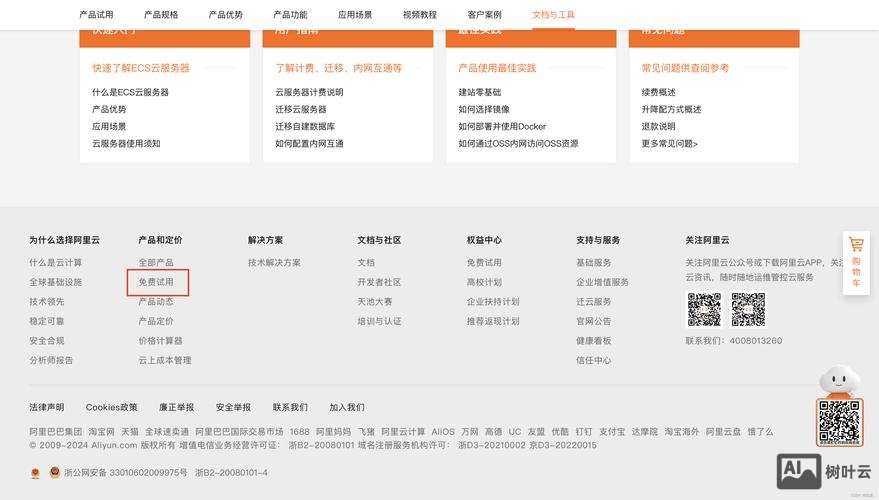
Task: Open 廉正举报 link
Action: coord(177,408)
